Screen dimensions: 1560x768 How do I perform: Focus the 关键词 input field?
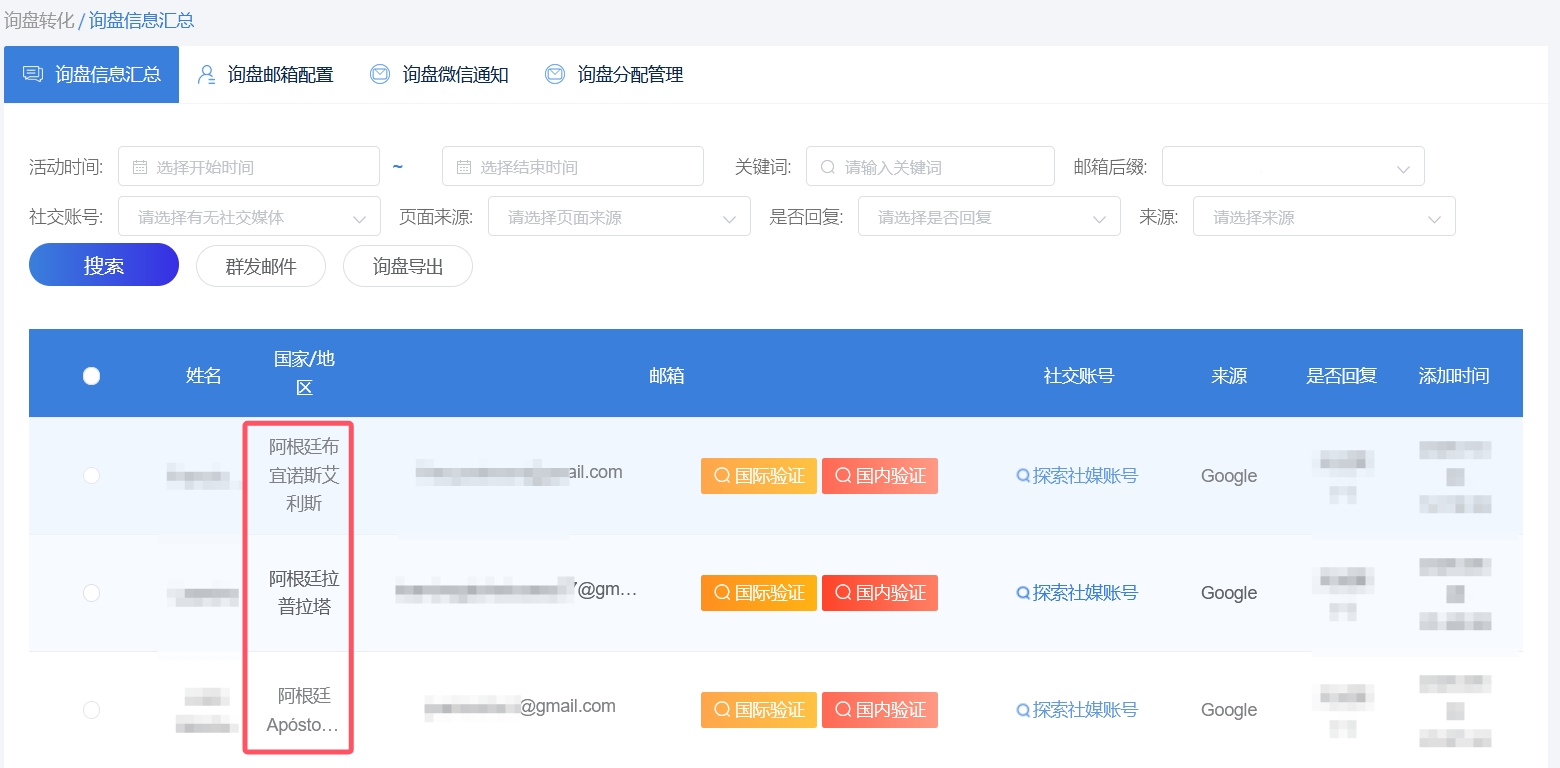coord(940,167)
